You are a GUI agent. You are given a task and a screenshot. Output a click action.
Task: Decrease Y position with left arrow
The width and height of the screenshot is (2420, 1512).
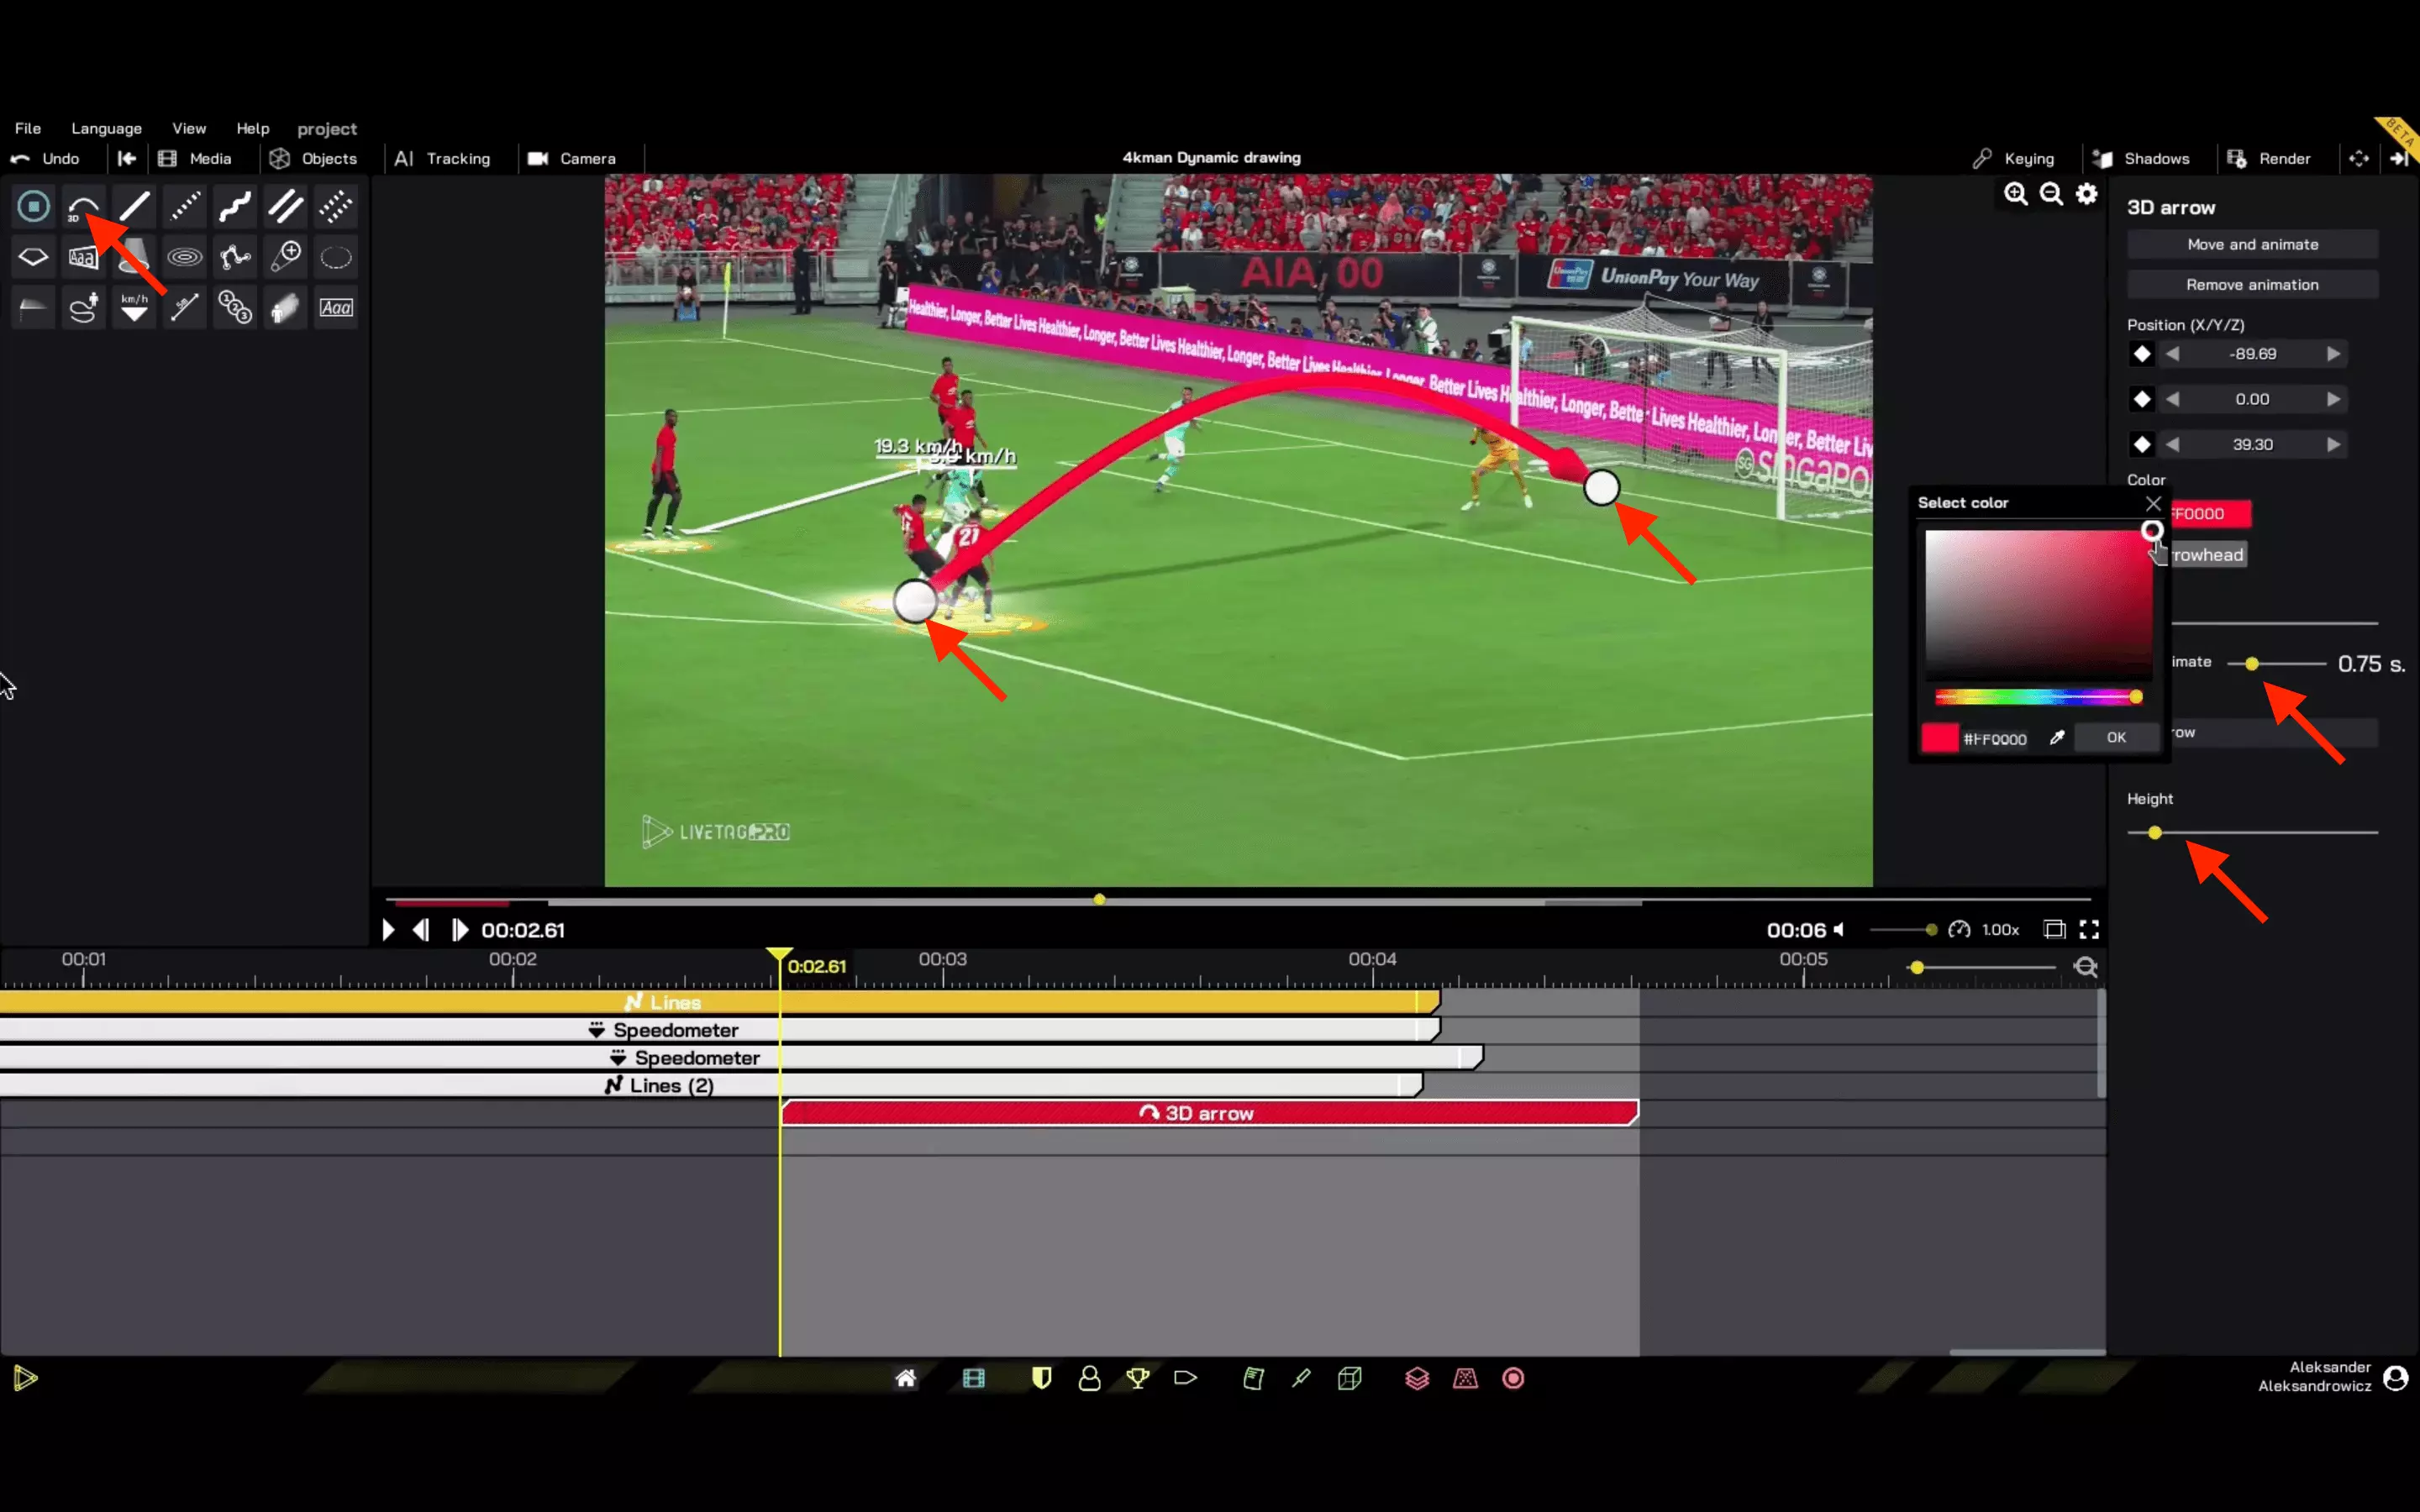click(x=2172, y=399)
